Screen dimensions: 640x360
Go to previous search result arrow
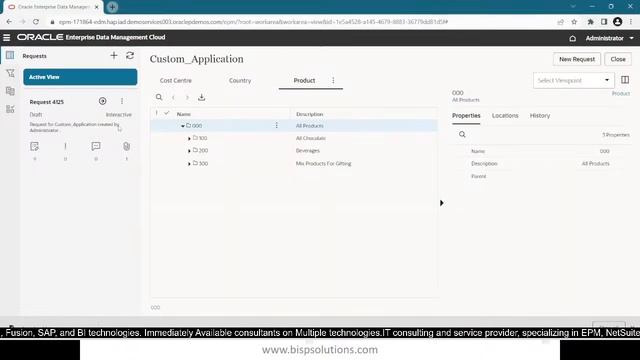173,97
